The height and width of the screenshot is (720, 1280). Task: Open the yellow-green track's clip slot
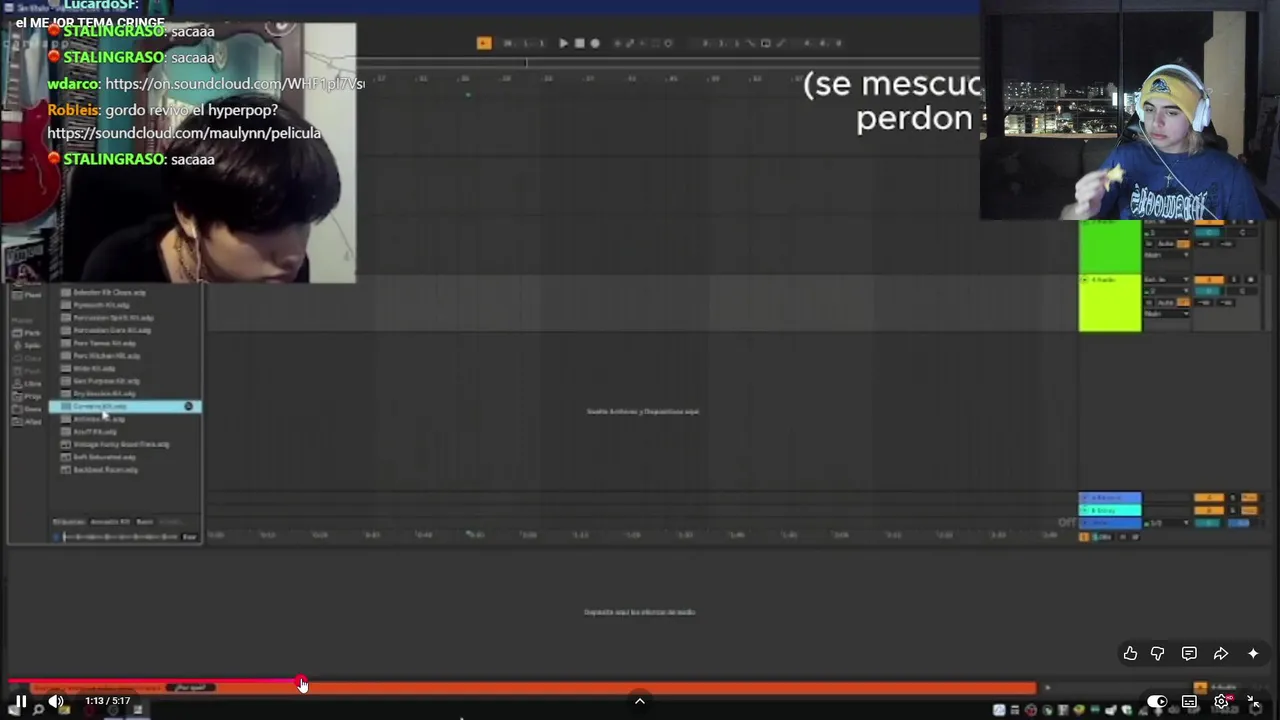coord(1110,303)
